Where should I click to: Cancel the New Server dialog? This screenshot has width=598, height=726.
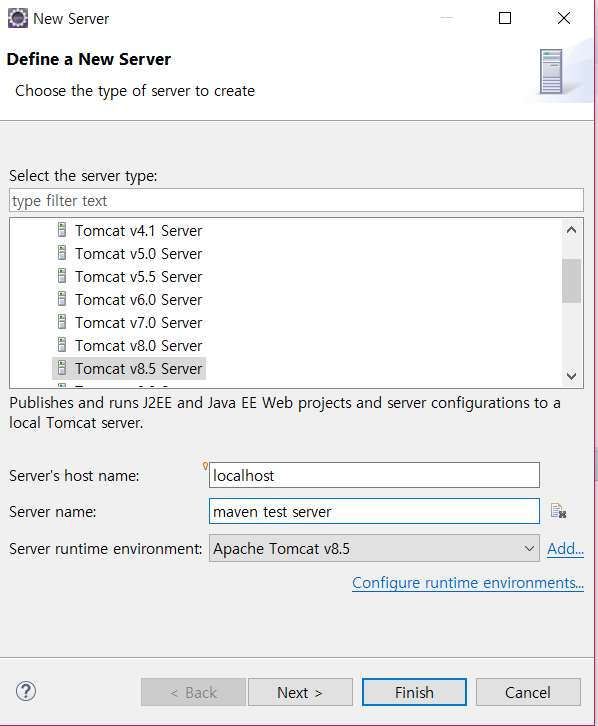[x=528, y=692]
